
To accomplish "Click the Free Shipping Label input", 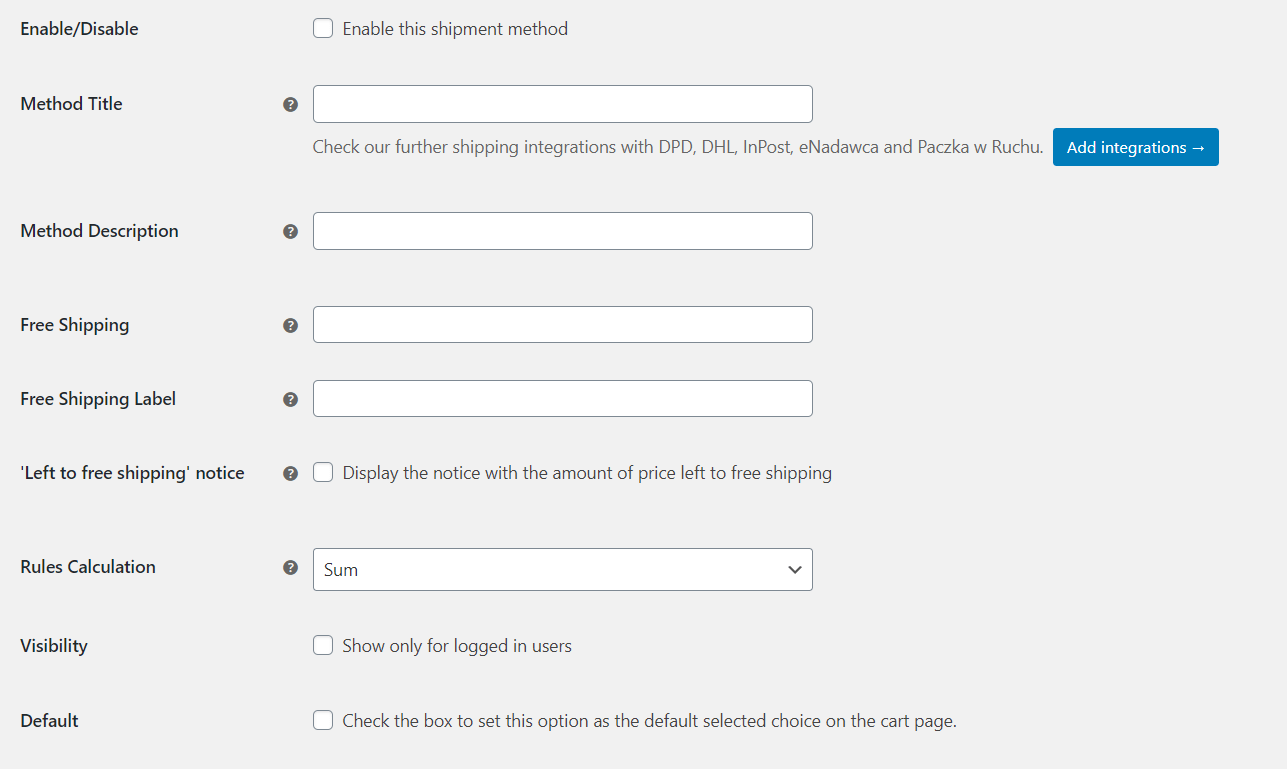I will [563, 399].
